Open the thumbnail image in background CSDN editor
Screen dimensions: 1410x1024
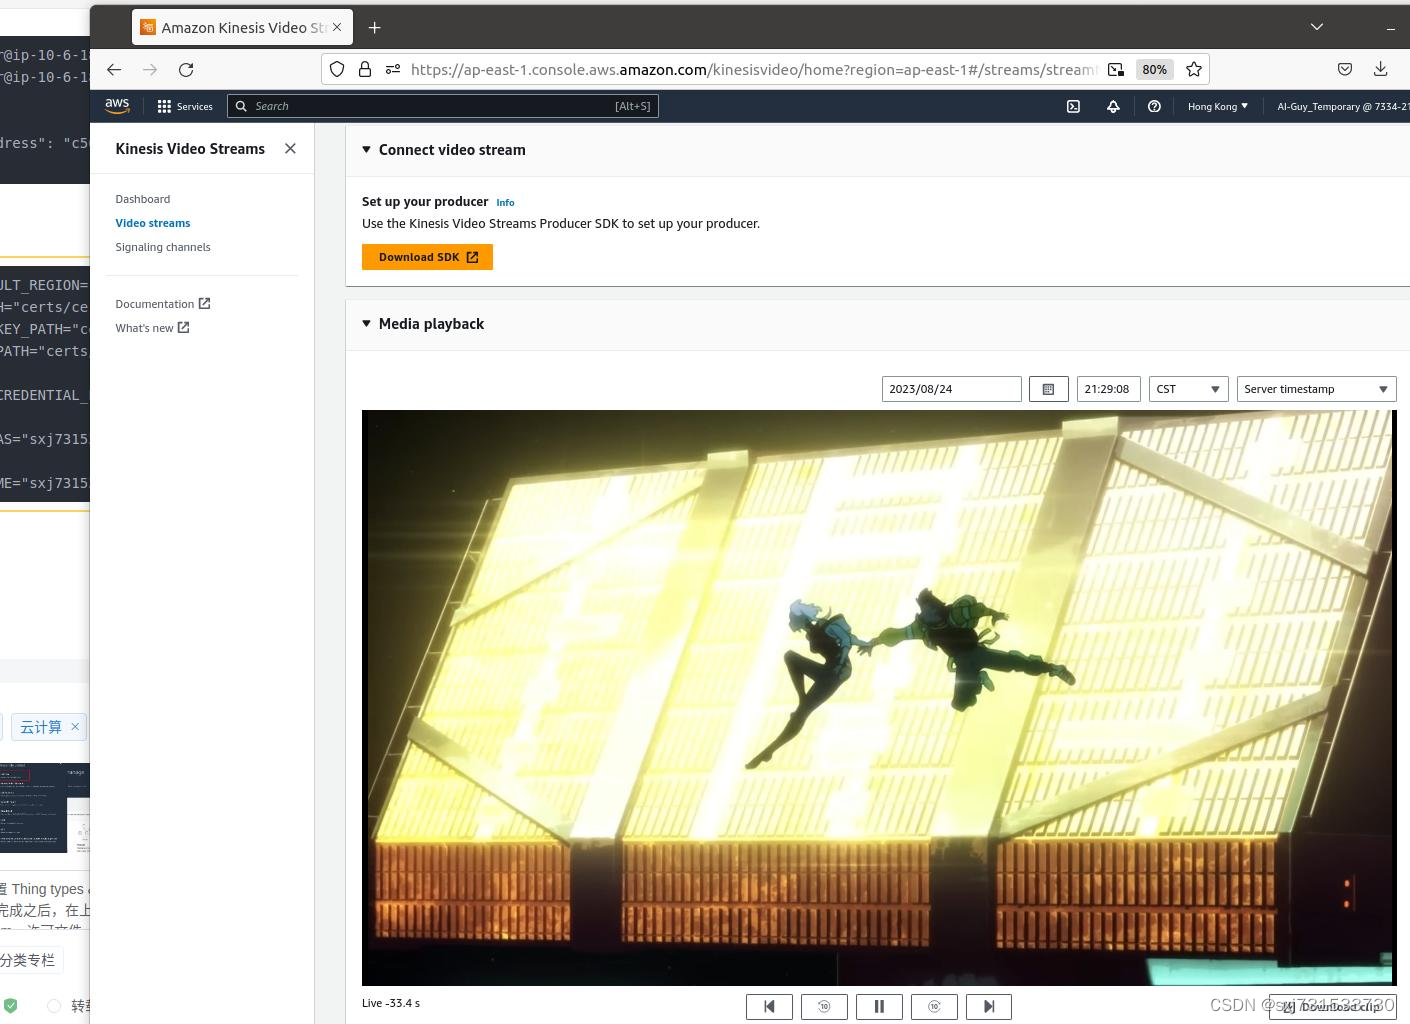(45, 808)
